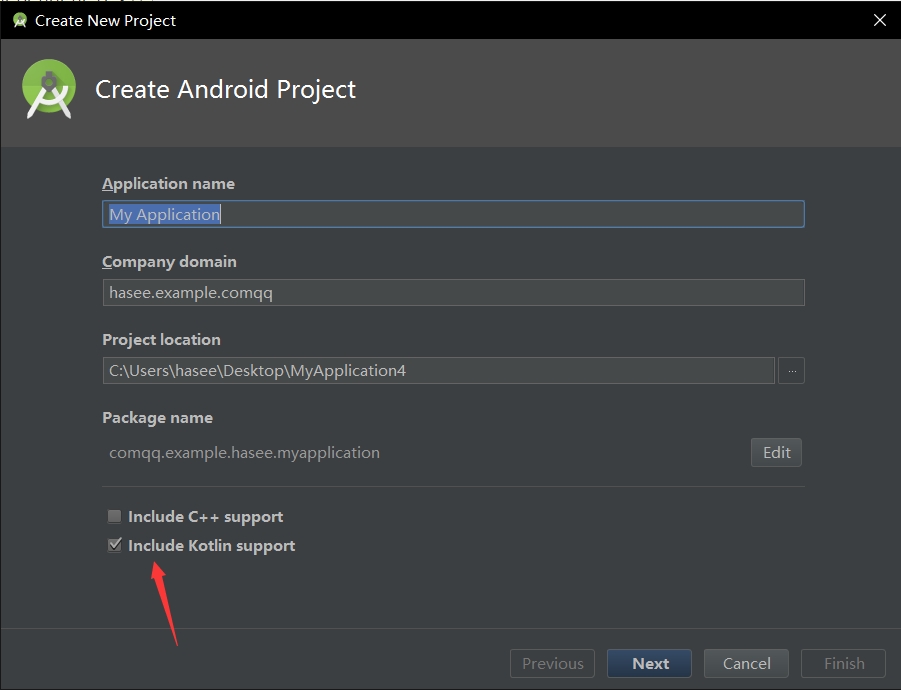Close the Create New Project dialog
Viewport: 901px width, 691px height.
(879, 20)
